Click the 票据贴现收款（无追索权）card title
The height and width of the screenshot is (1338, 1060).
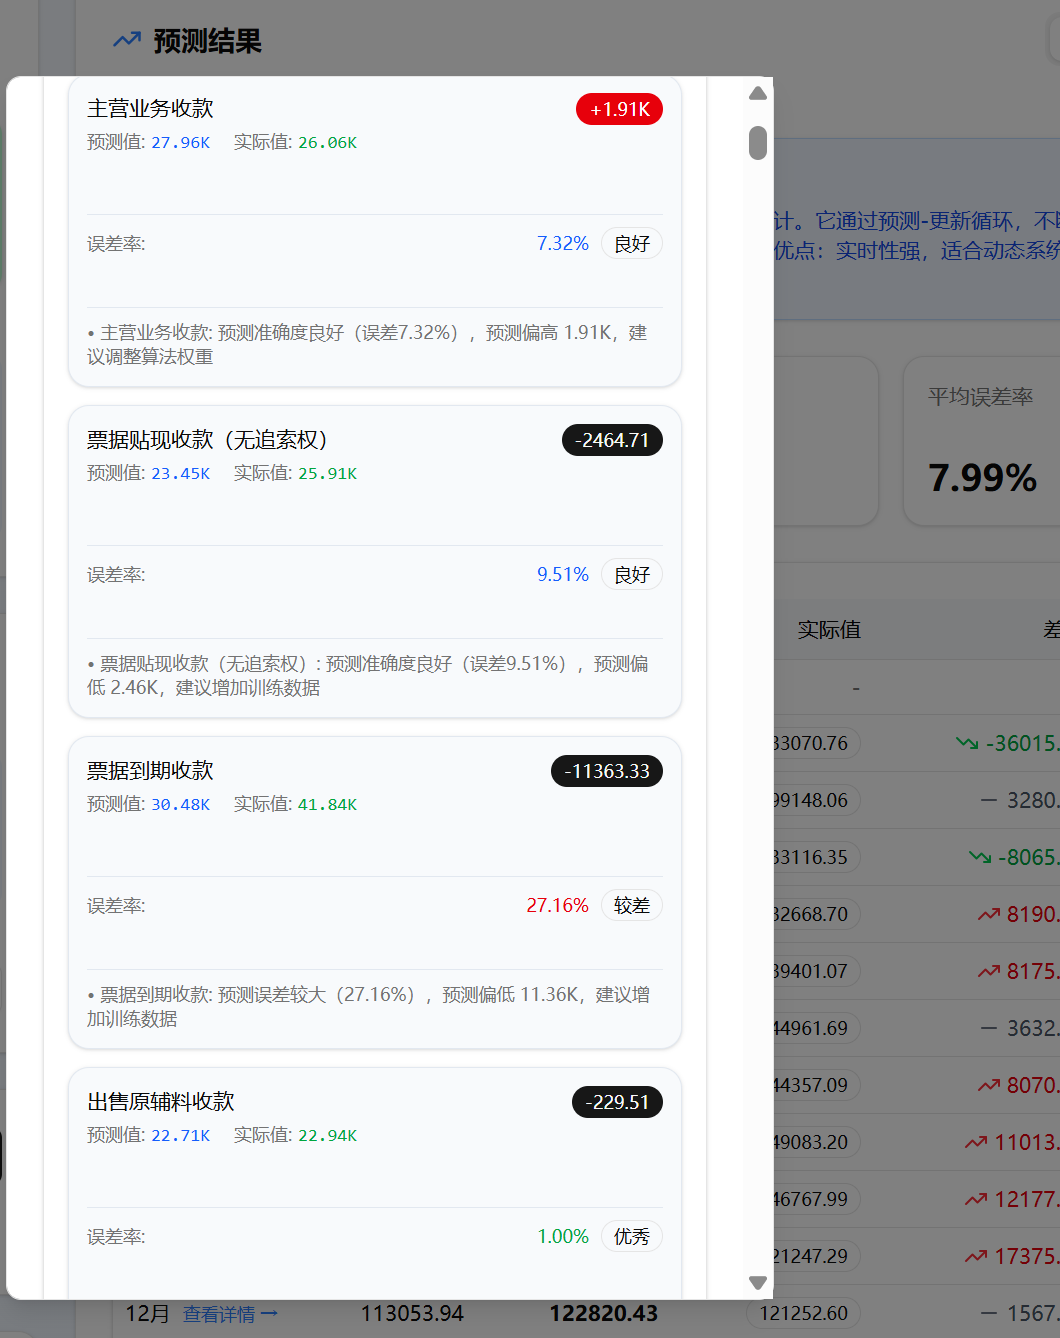207,440
